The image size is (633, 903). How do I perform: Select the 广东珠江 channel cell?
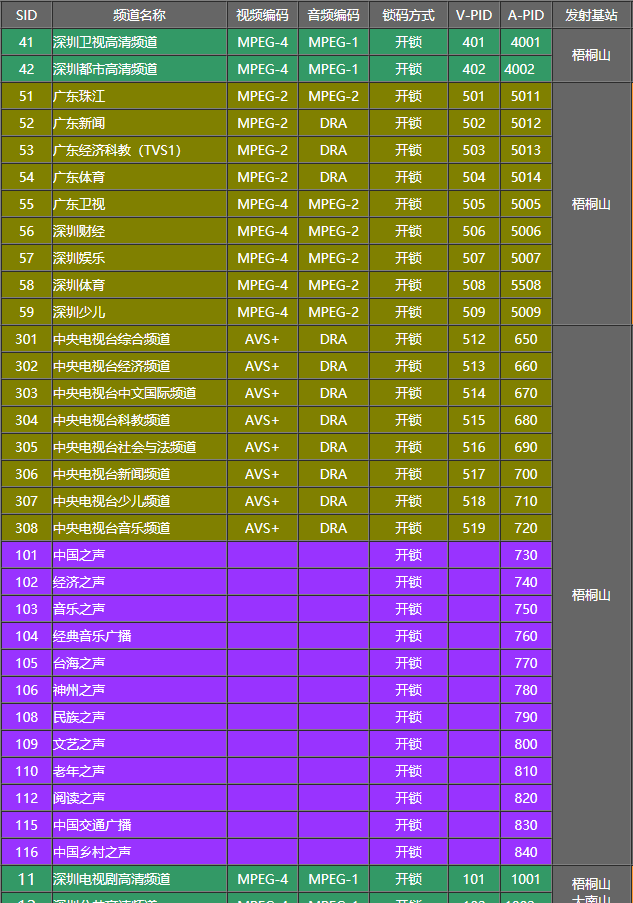point(79,96)
